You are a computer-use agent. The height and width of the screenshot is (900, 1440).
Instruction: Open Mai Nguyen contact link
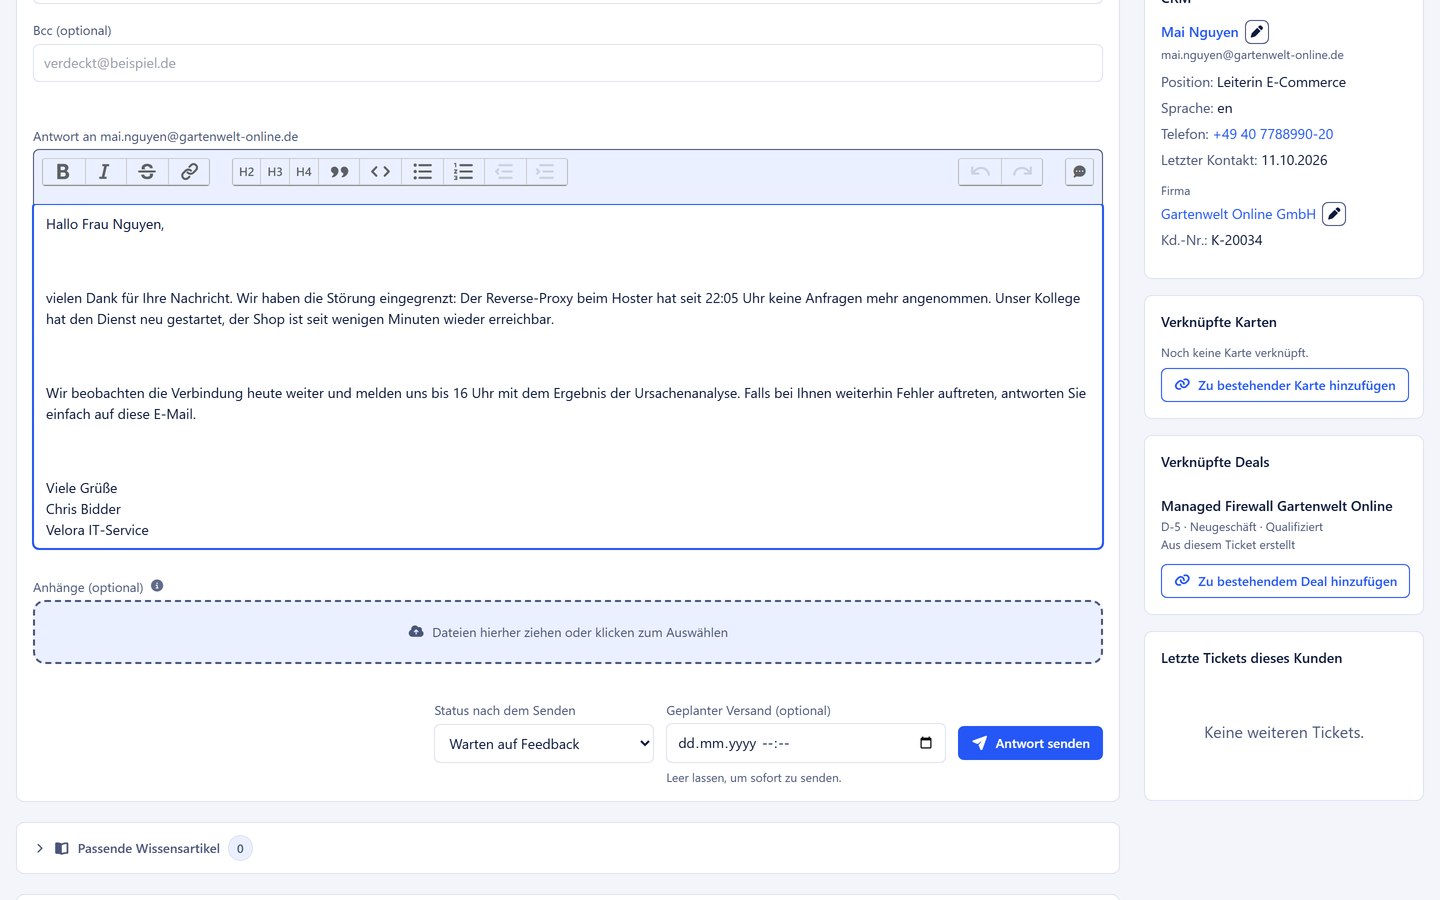(1199, 32)
